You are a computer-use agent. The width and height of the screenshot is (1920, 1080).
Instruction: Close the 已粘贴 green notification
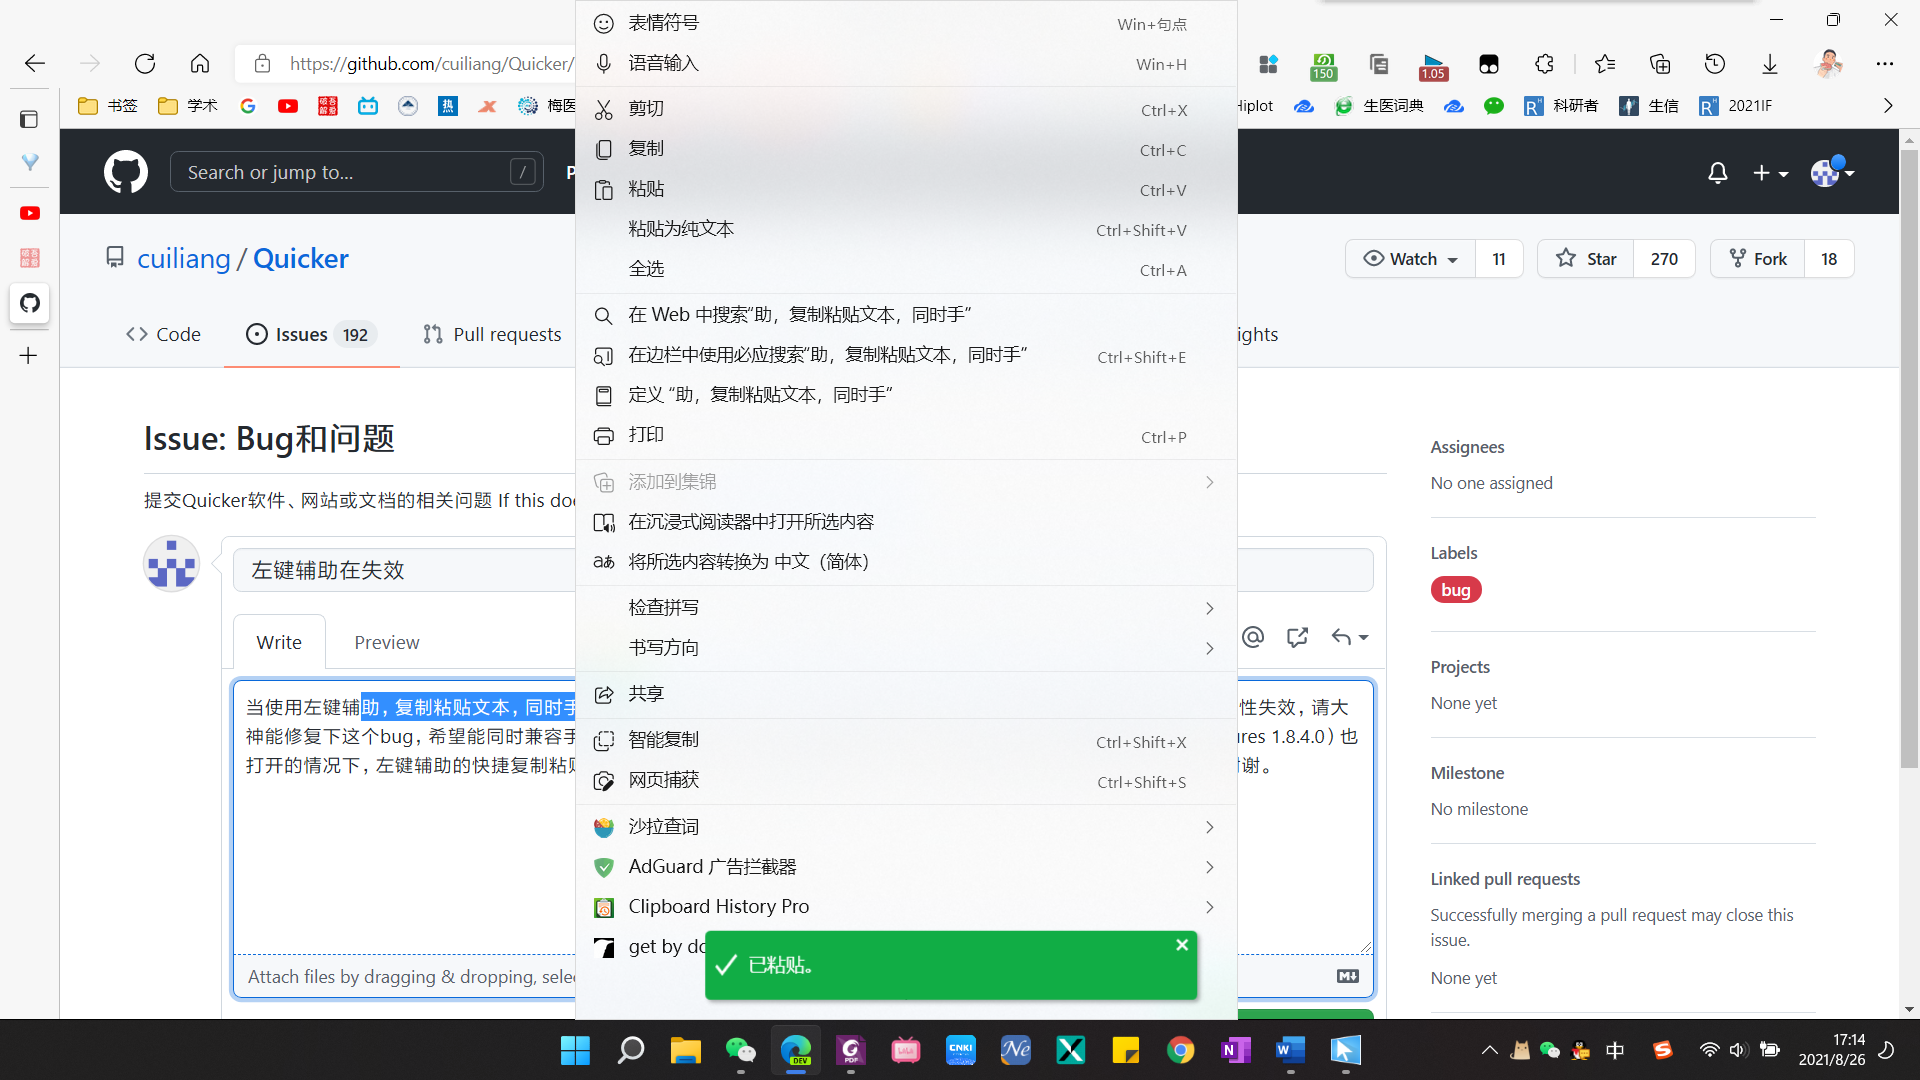(1182, 945)
